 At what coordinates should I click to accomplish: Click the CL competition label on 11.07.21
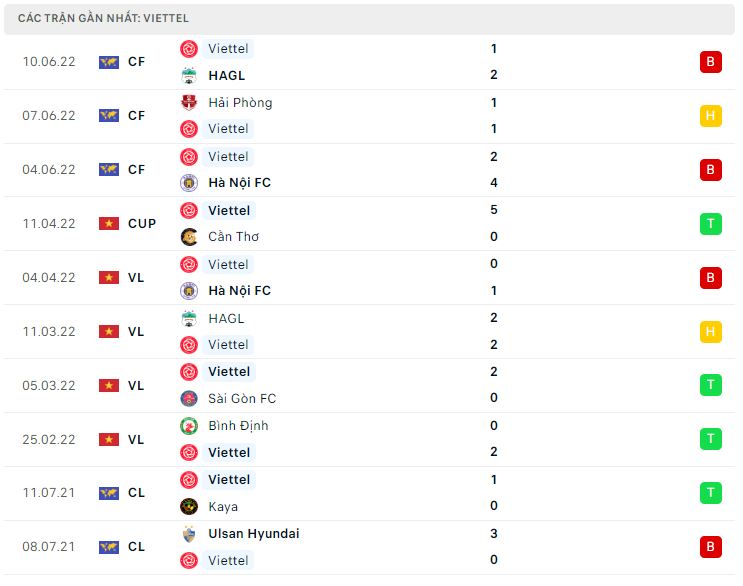(136, 493)
